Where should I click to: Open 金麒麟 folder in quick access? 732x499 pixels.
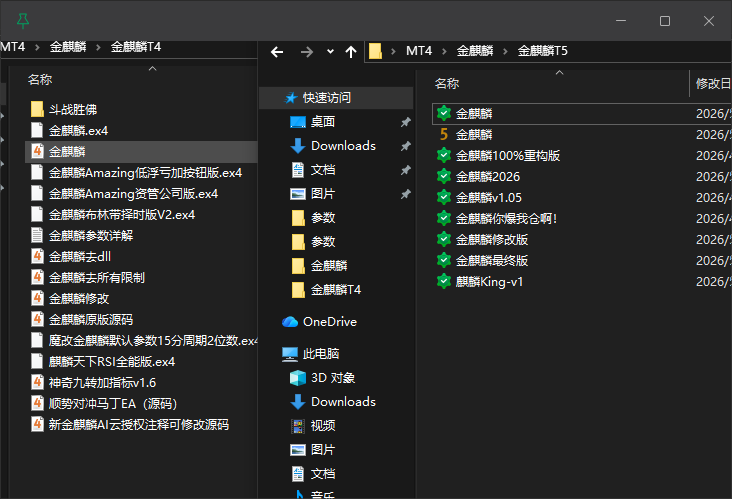pos(329,266)
